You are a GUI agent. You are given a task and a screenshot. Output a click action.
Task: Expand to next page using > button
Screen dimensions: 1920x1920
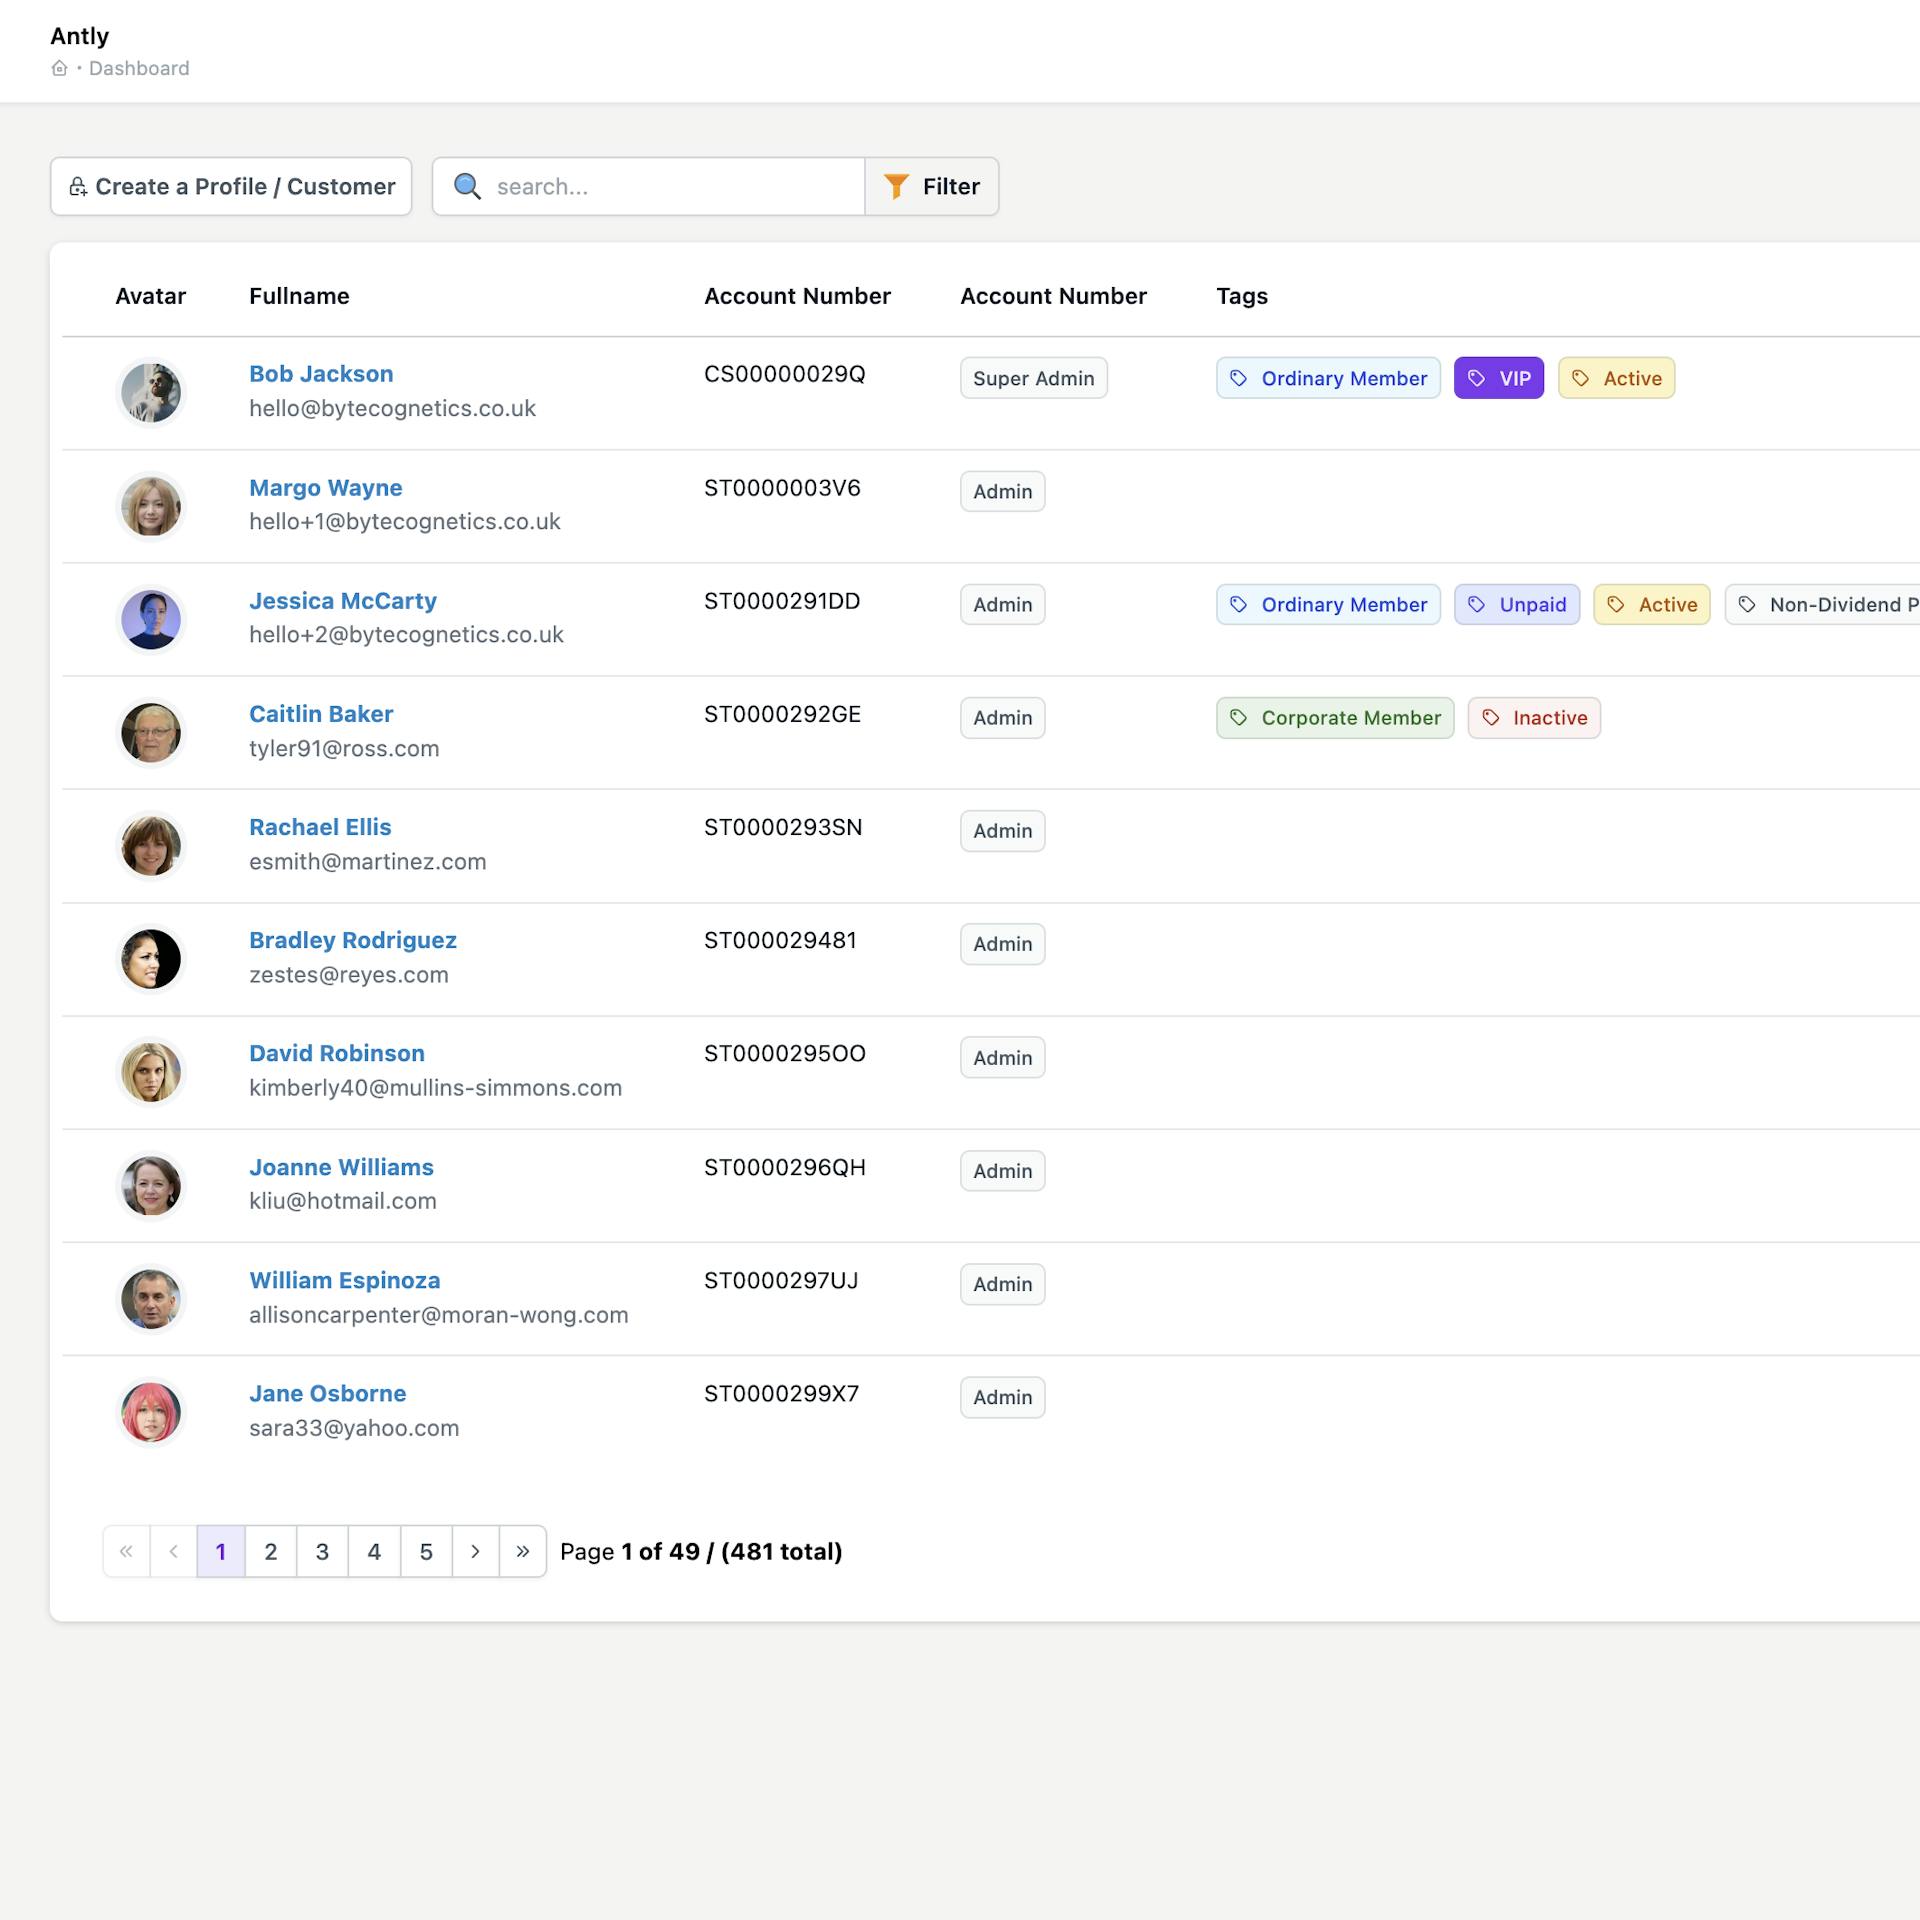[476, 1551]
